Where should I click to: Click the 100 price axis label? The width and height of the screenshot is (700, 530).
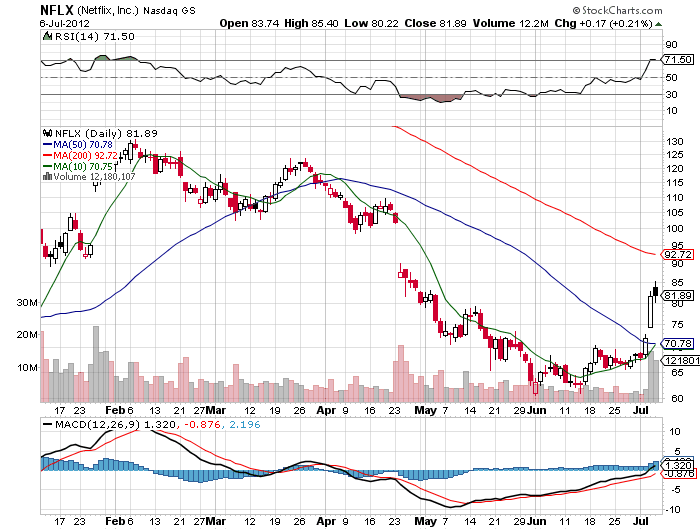pyautogui.click(x=675, y=229)
